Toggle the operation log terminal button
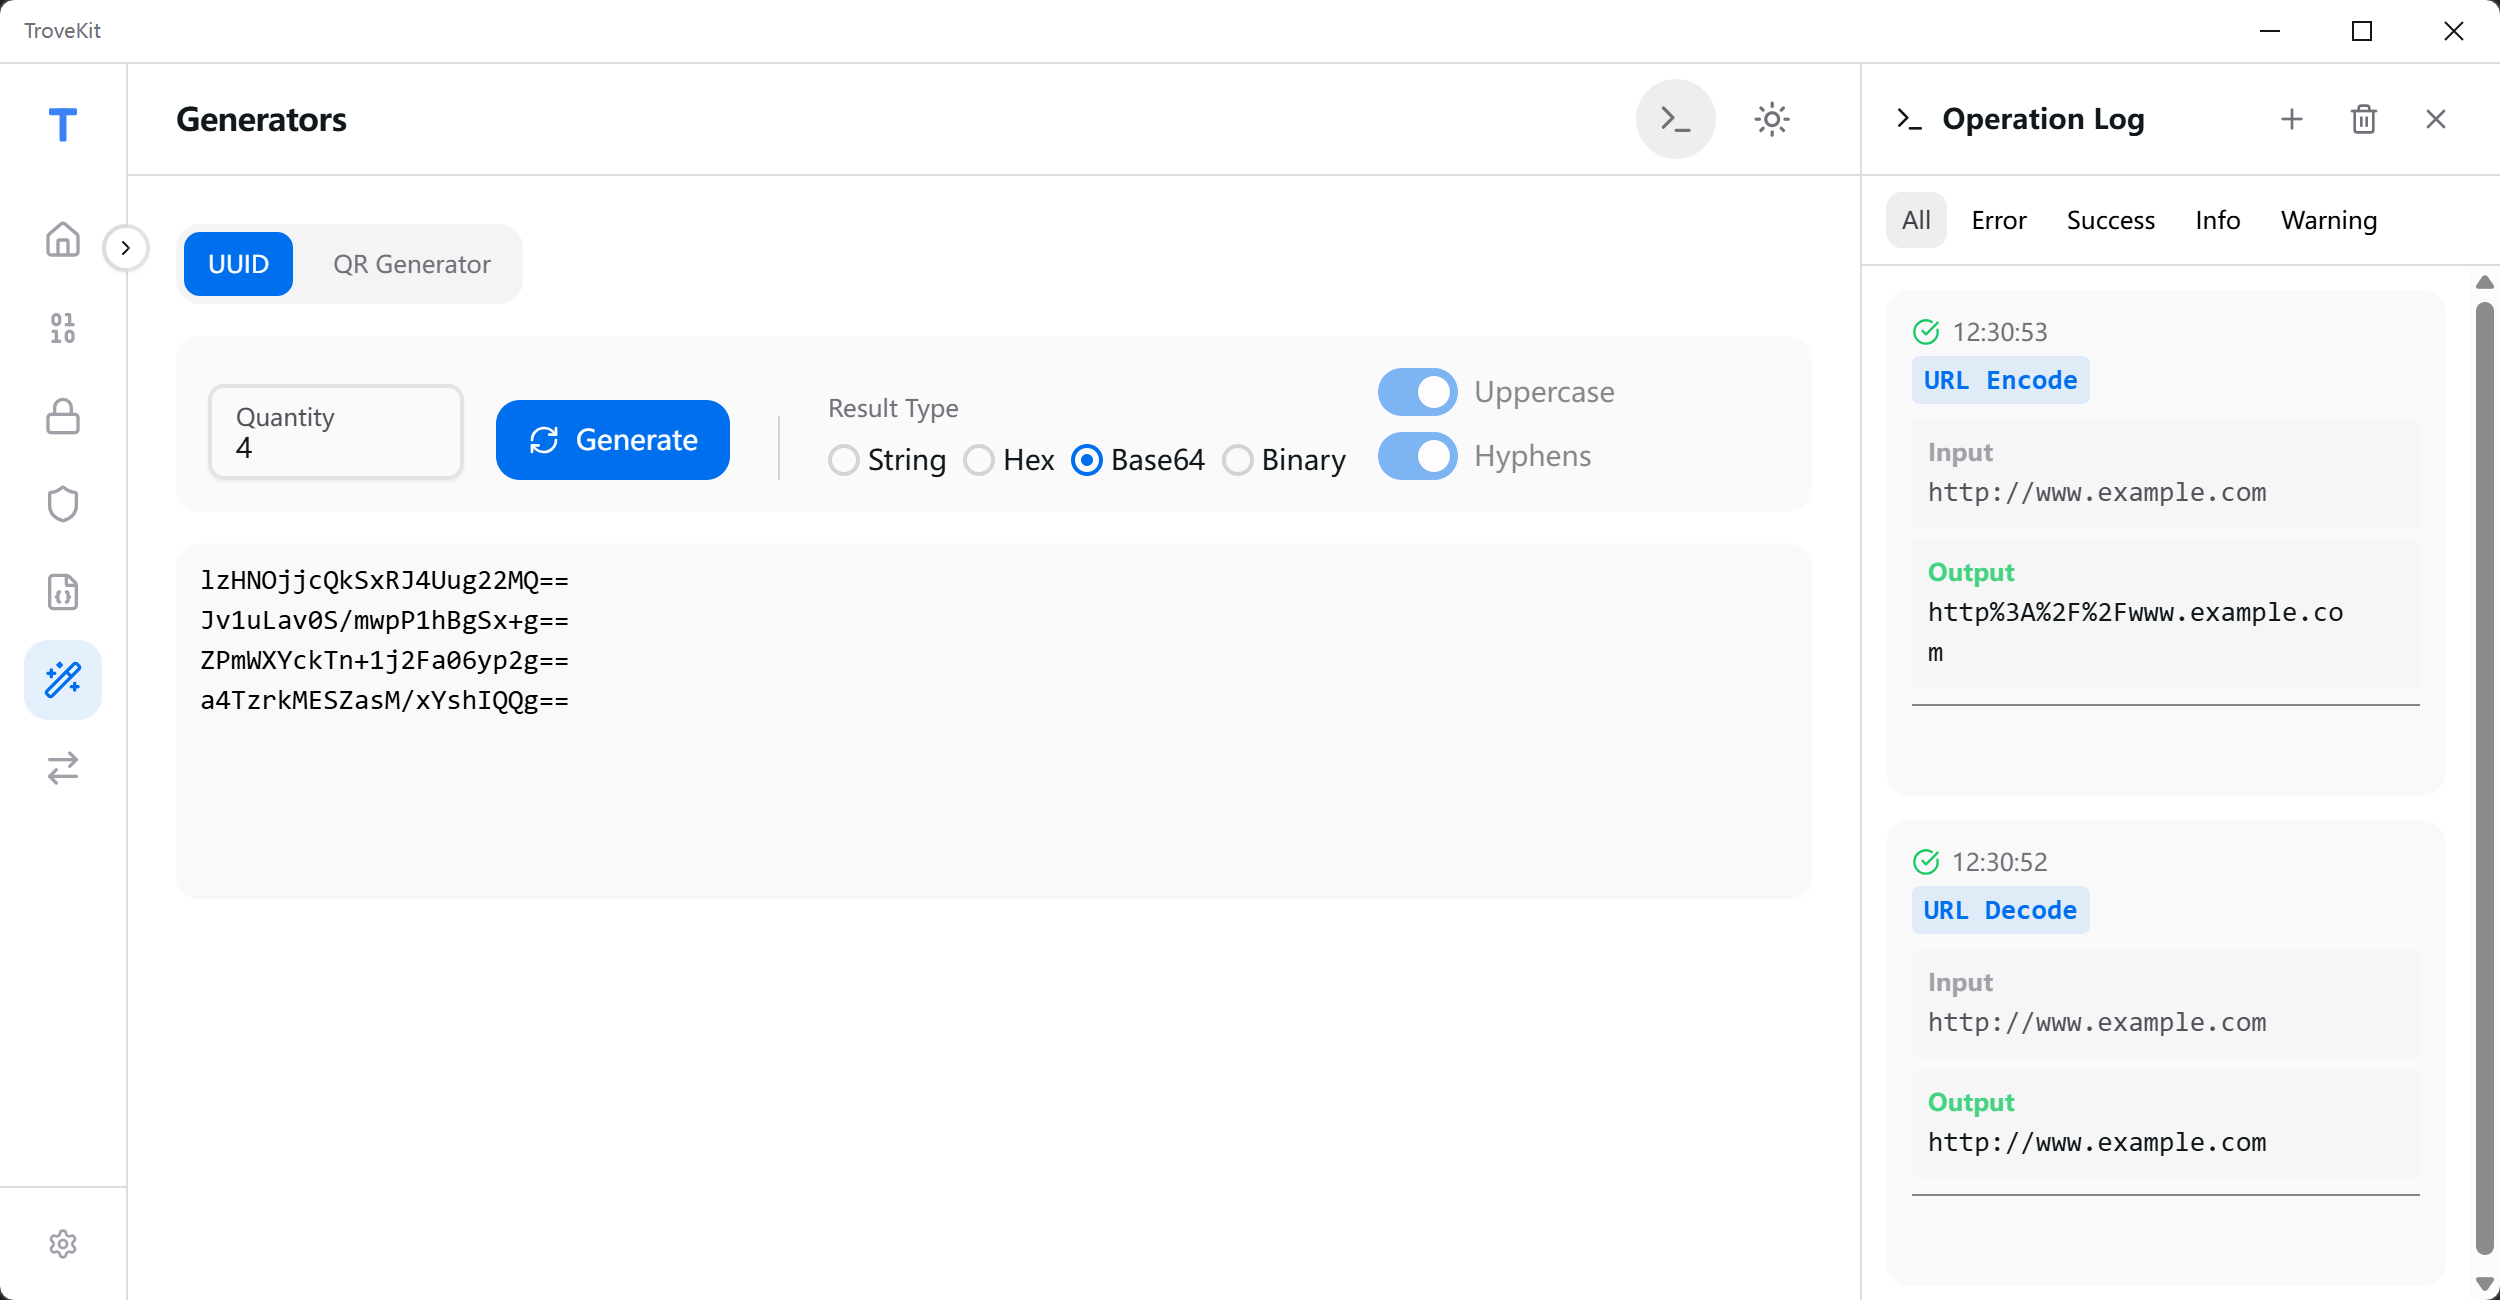 pyautogui.click(x=1675, y=120)
